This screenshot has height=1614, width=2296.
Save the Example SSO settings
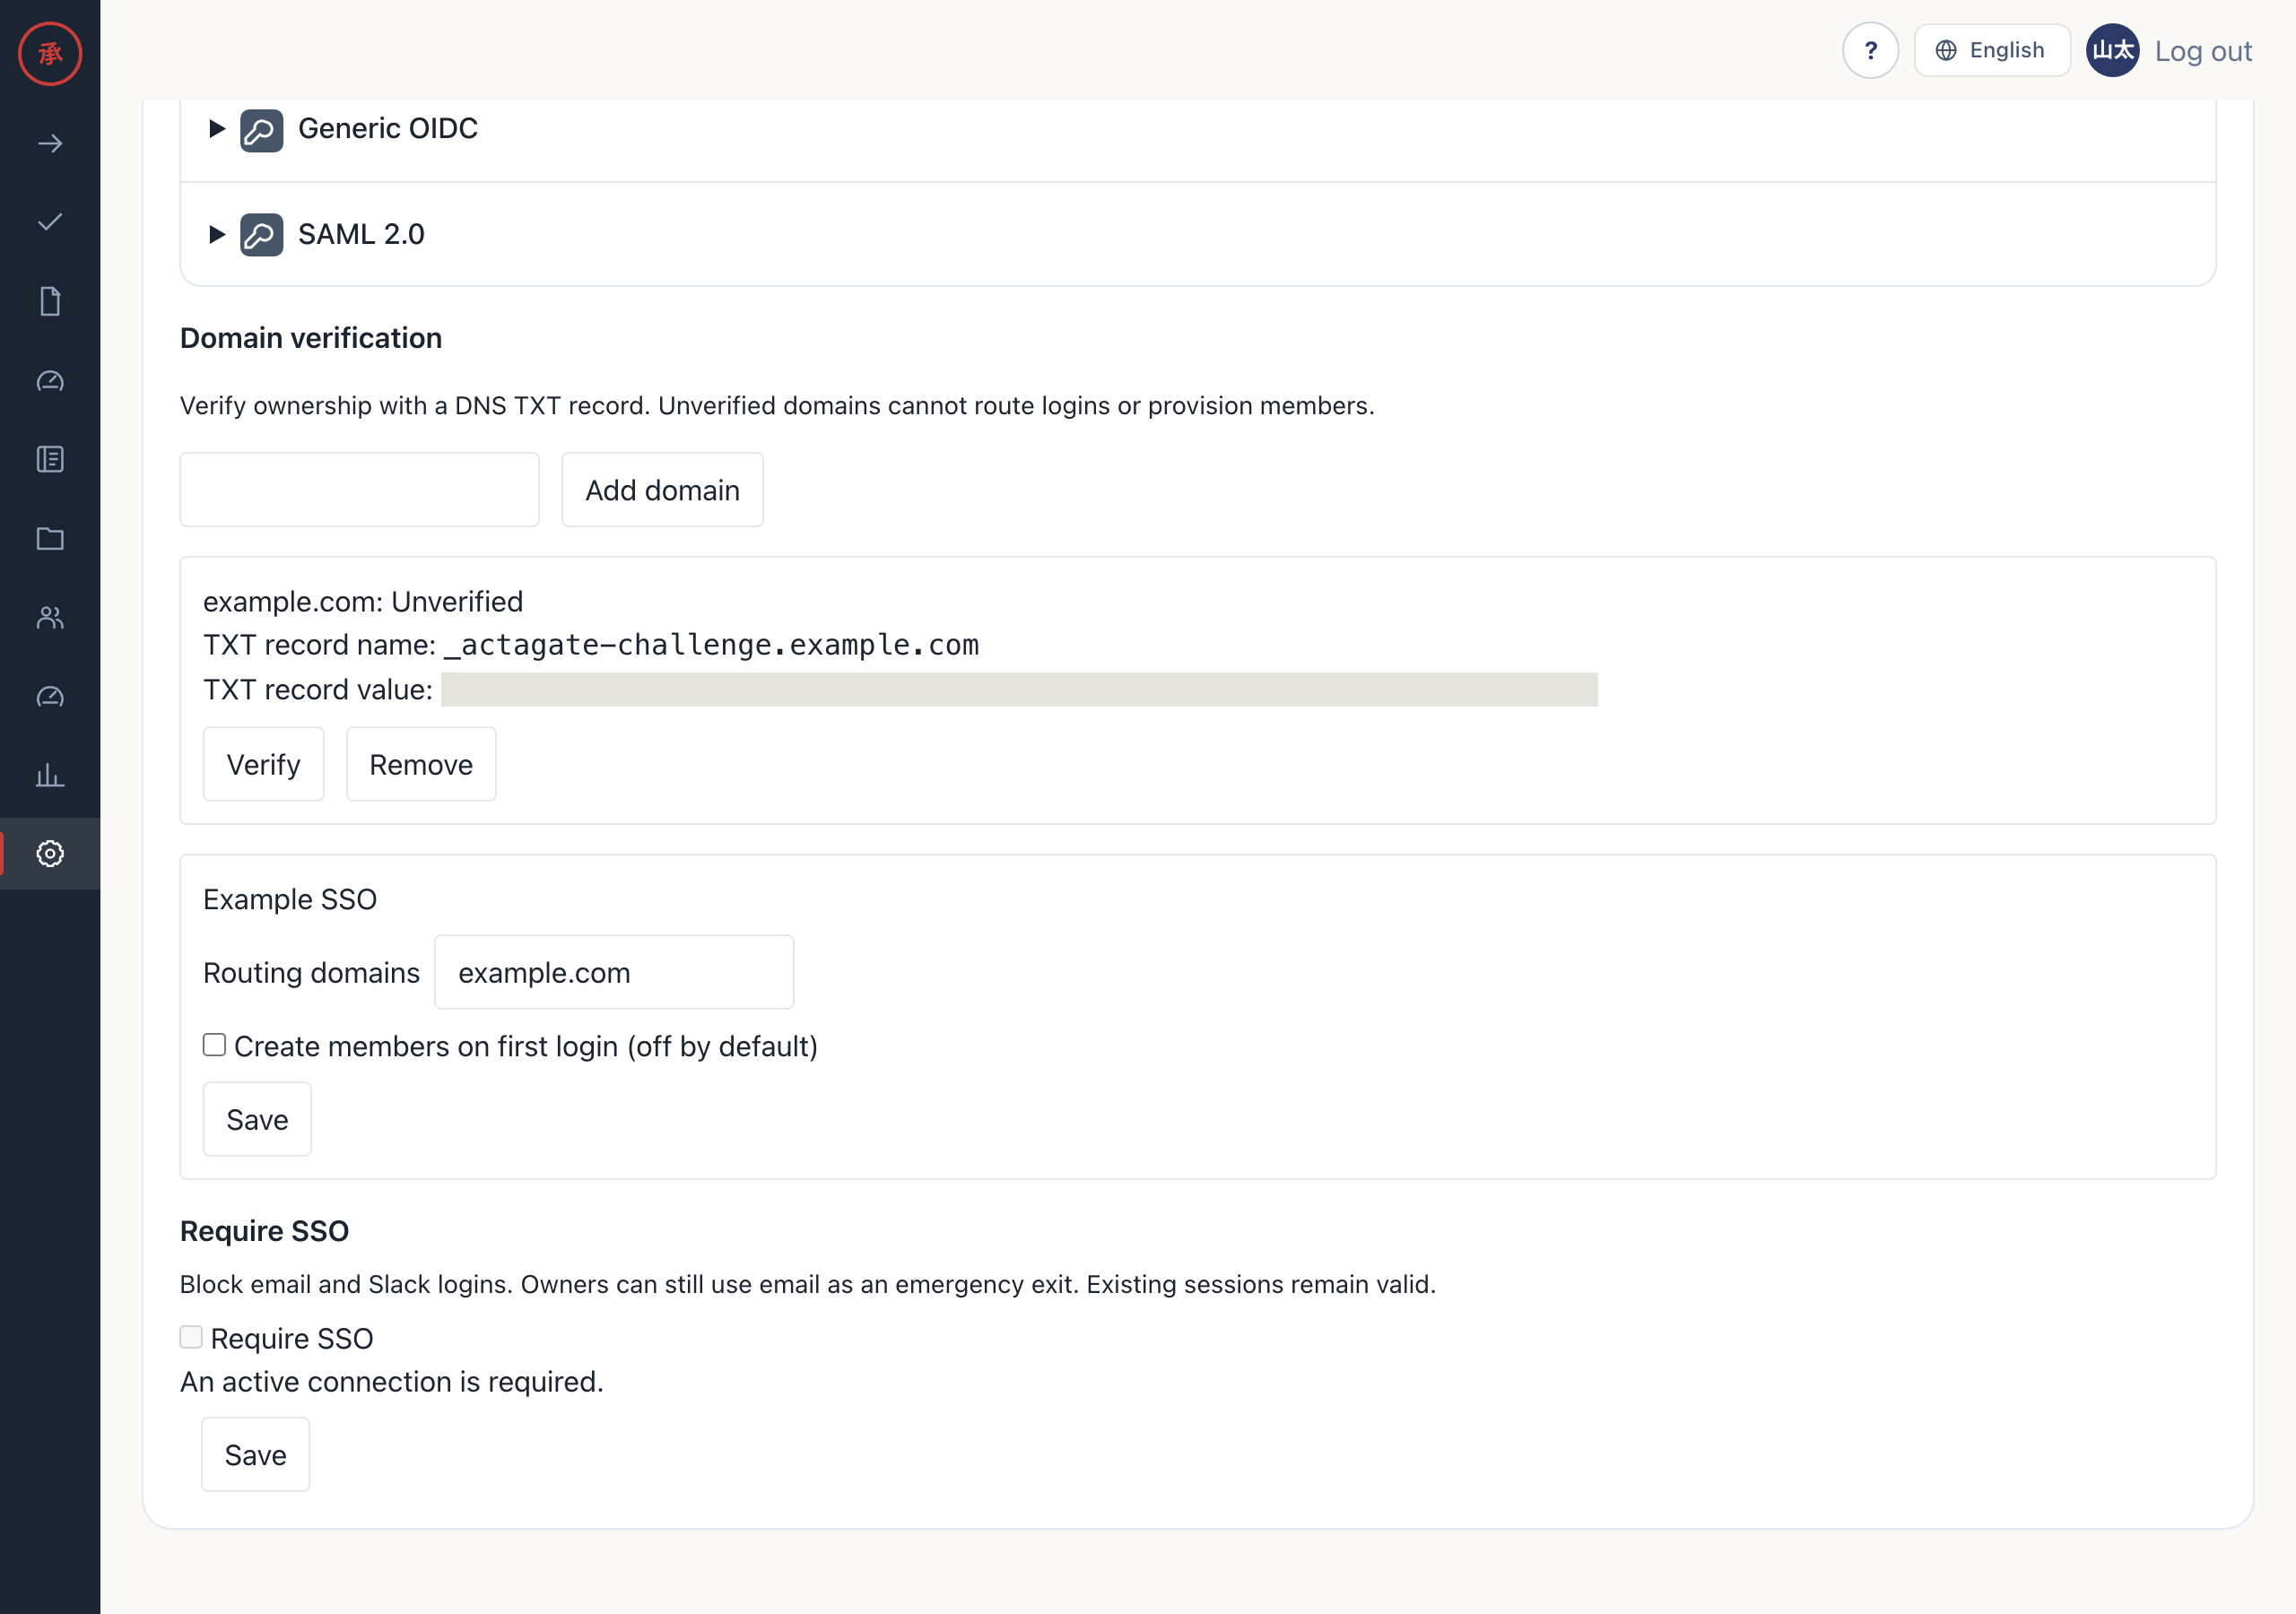[257, 1119]
